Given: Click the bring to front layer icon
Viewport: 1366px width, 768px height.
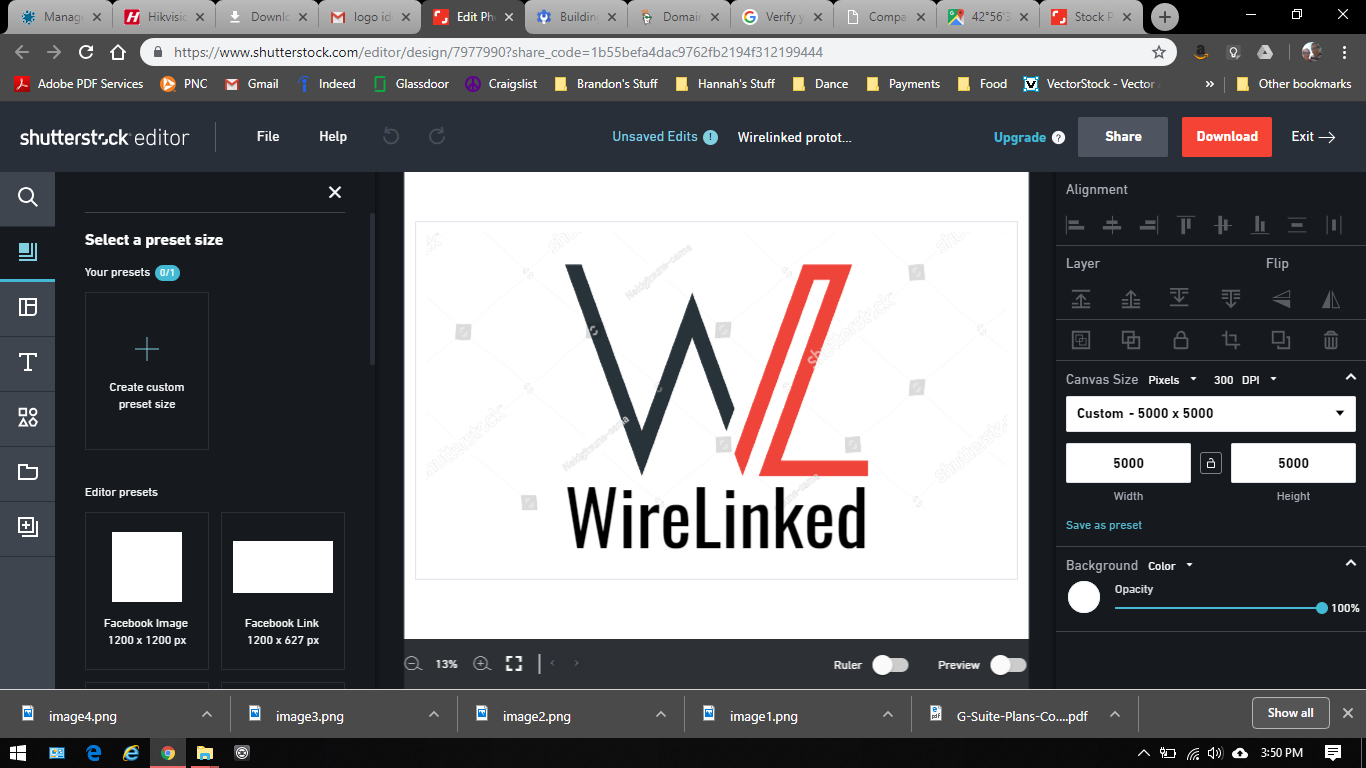Looking at the screenshot, I should [x=1081, y=298].
